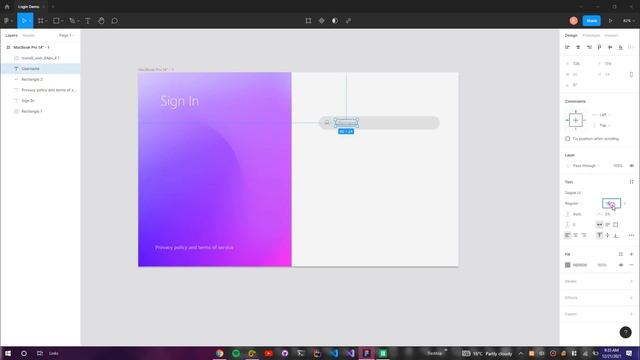The width and height of the screenshot is (640, 360).
Task: Switch to the Prototype tab
Action: coord(591,36)
